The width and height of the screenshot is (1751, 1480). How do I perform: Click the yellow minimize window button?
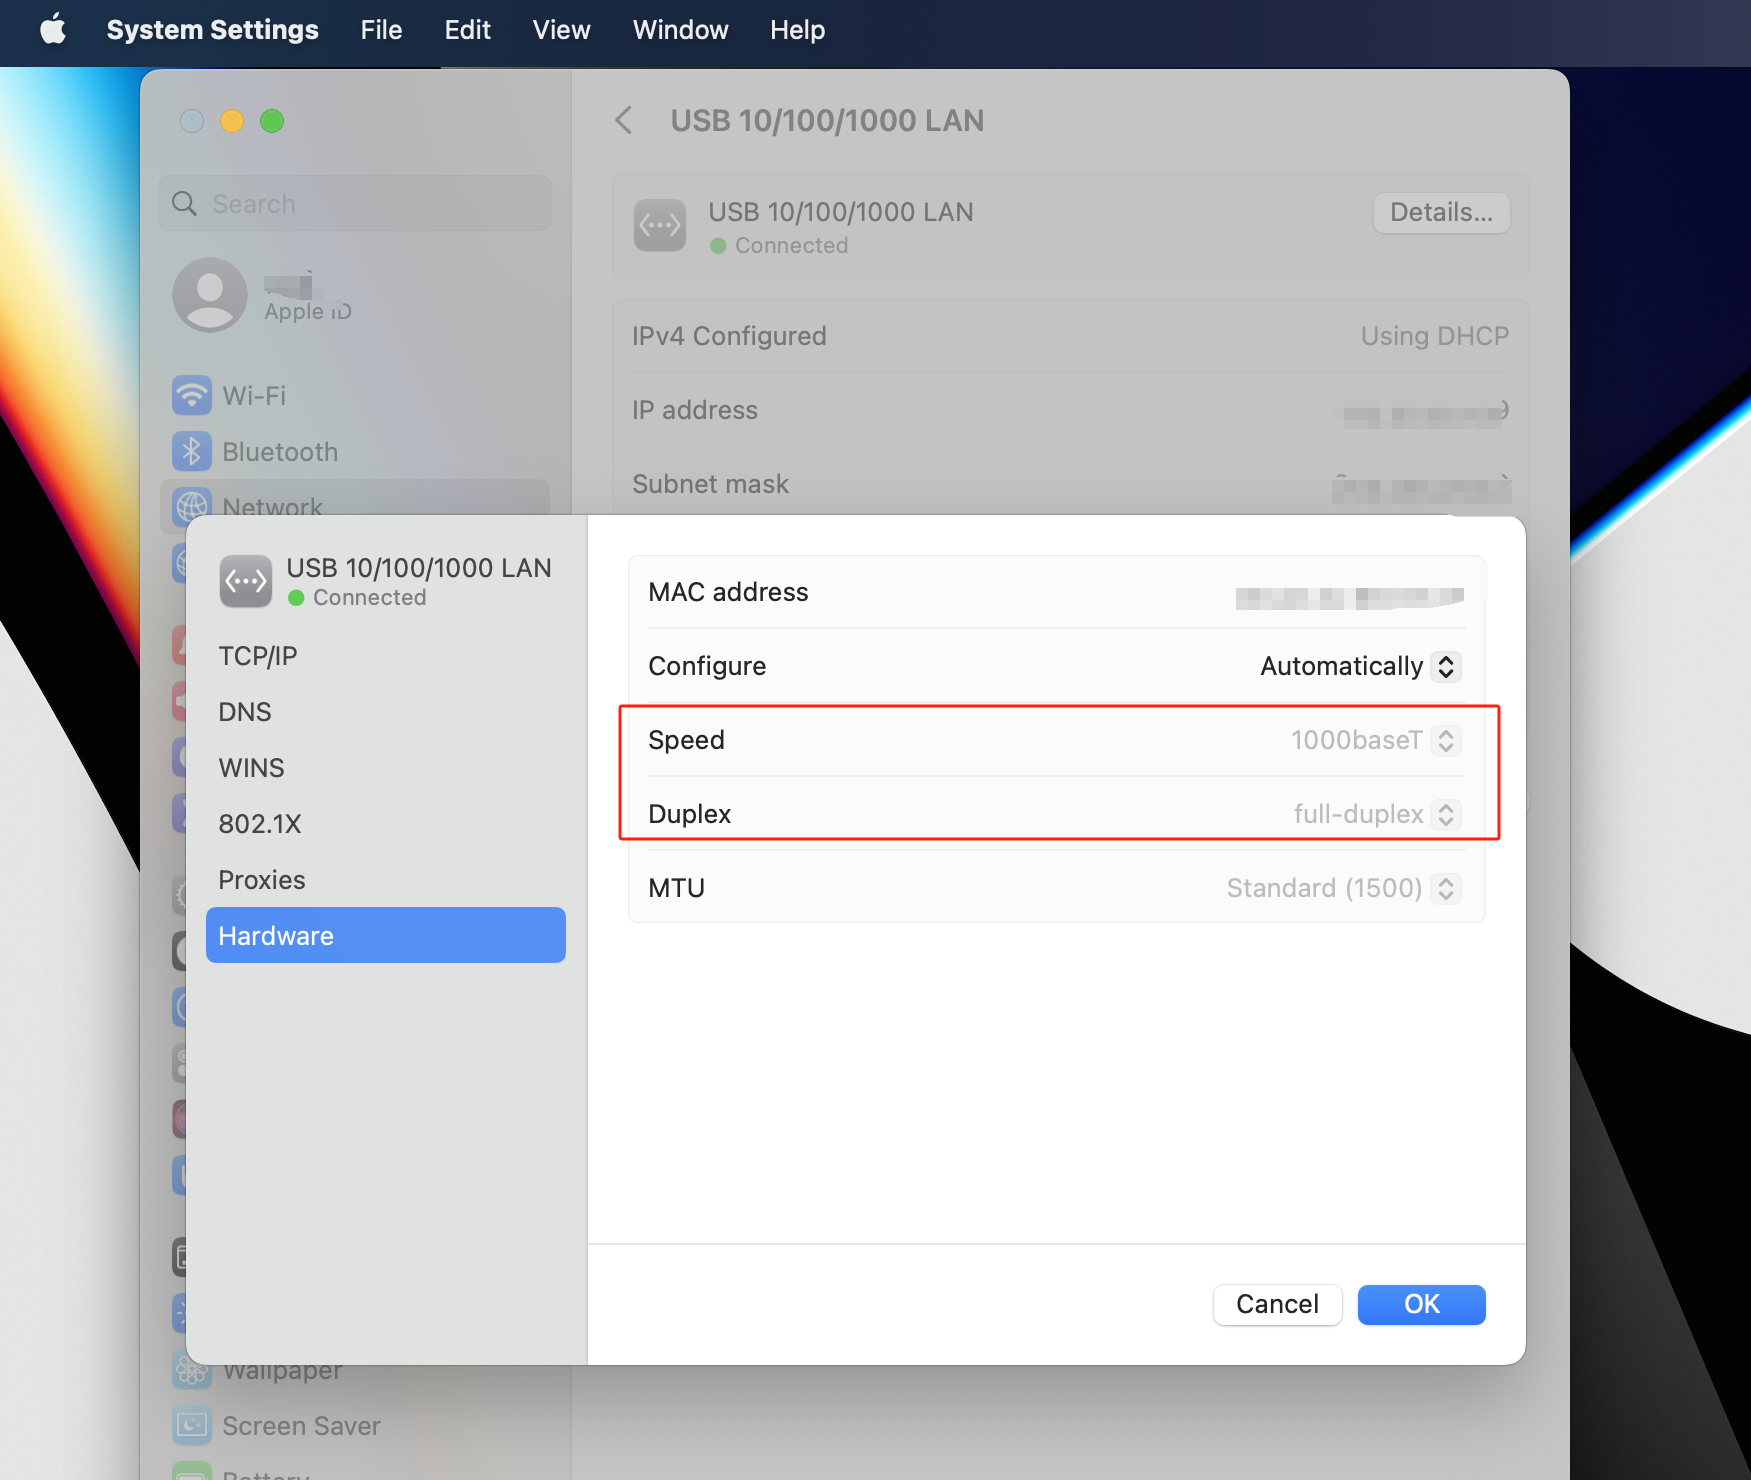232,121
